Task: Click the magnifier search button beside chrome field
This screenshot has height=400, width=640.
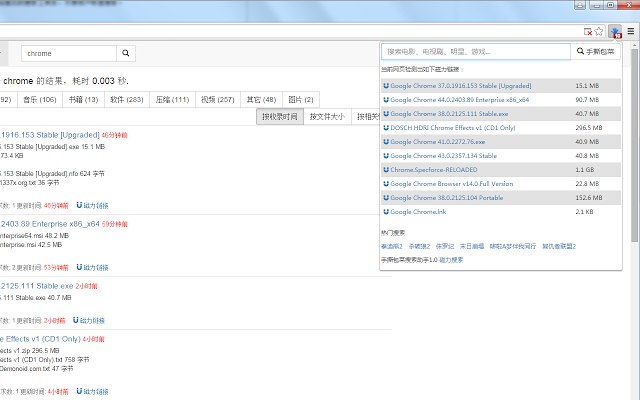Action: tap(126, 53)
